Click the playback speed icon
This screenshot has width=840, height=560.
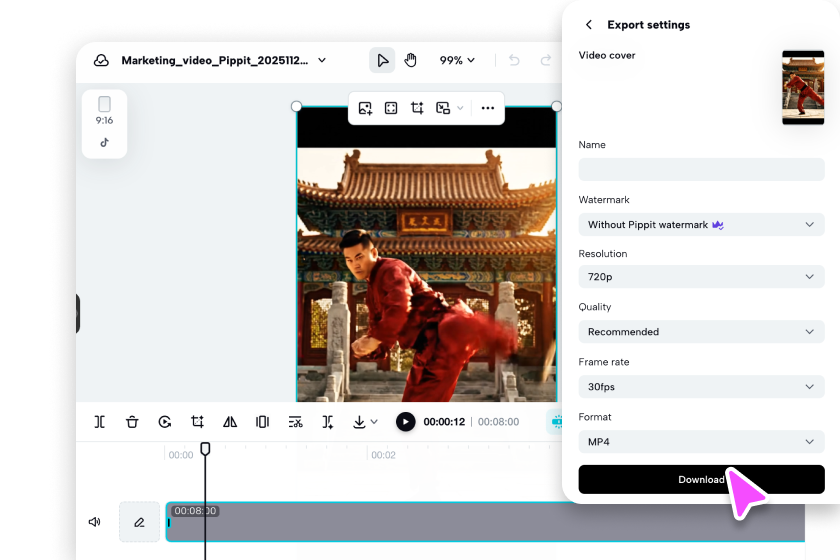click(x=164, y=422)
